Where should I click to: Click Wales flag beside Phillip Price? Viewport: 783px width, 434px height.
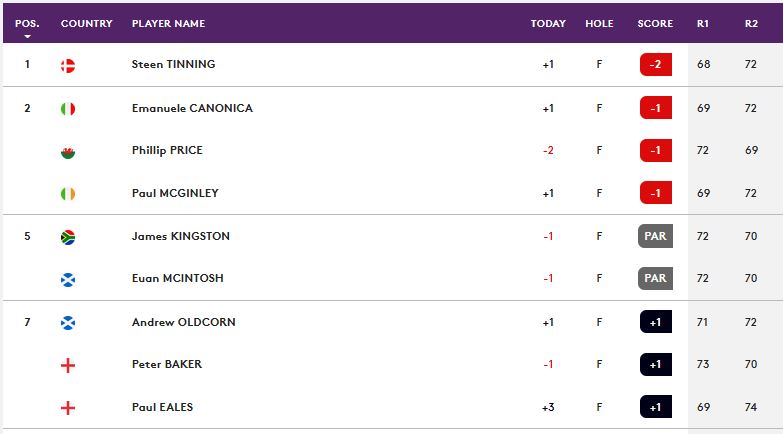[68, 151]
